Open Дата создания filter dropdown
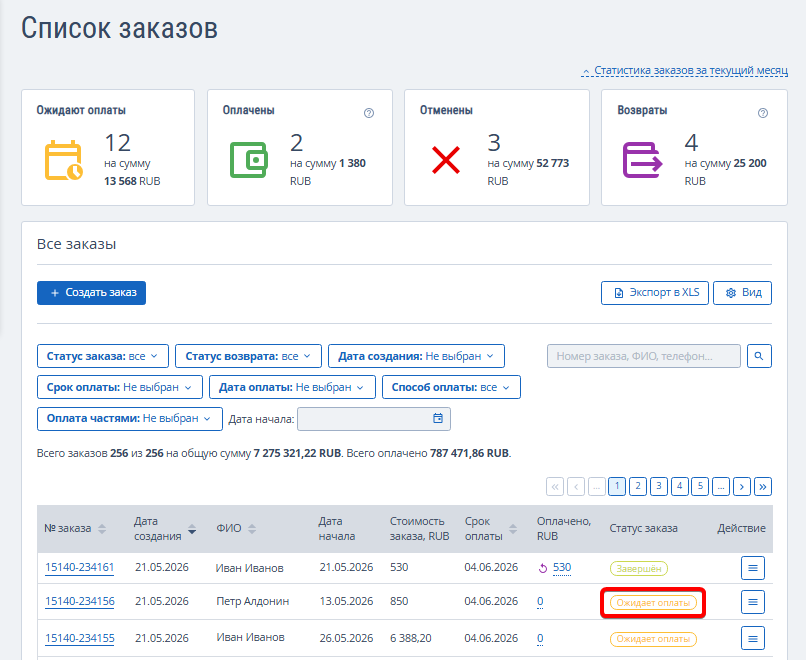This screenshot has width=806, height=660. pos(416,356)
